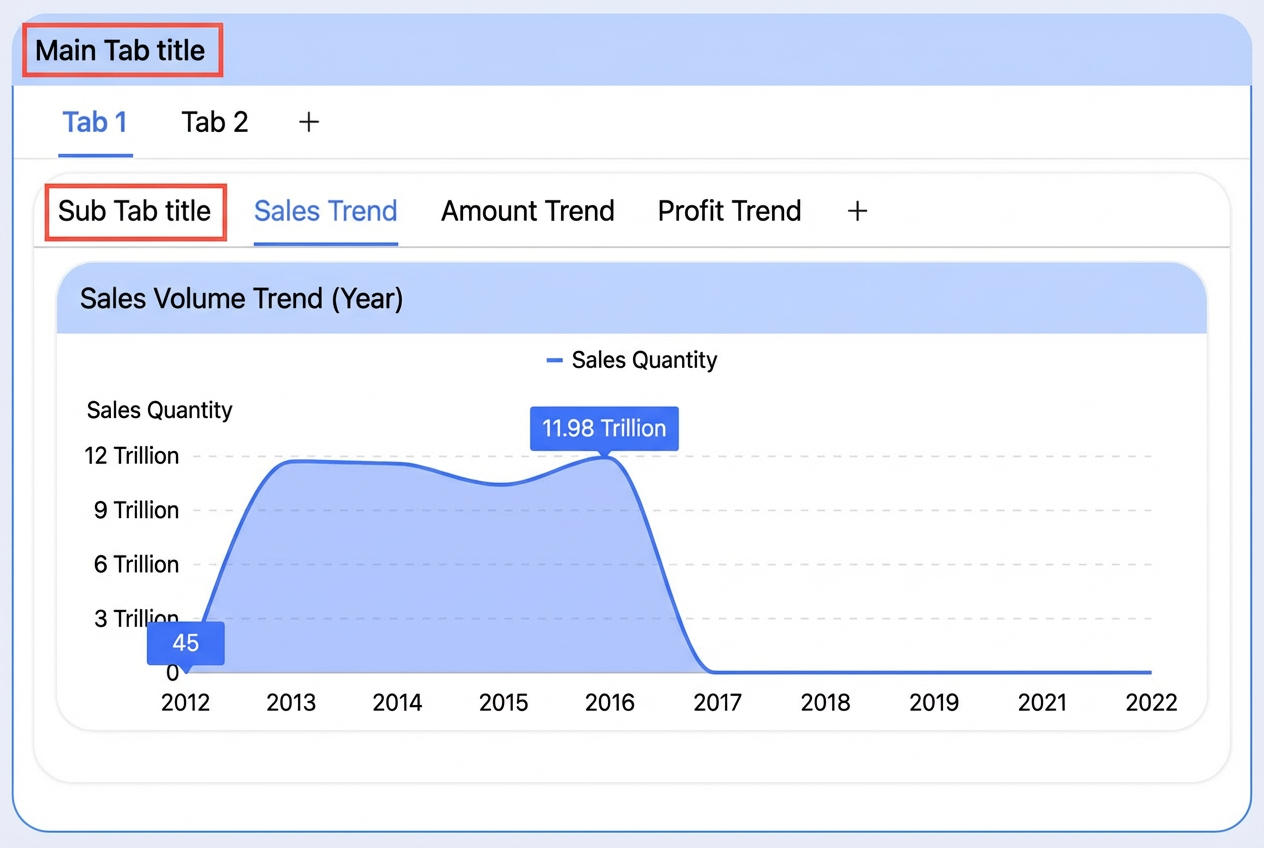Viewport: 1264px width, 848px height.
Task: Toggle the Sales Quantity legend marker
Action: (x=555, y=360)
